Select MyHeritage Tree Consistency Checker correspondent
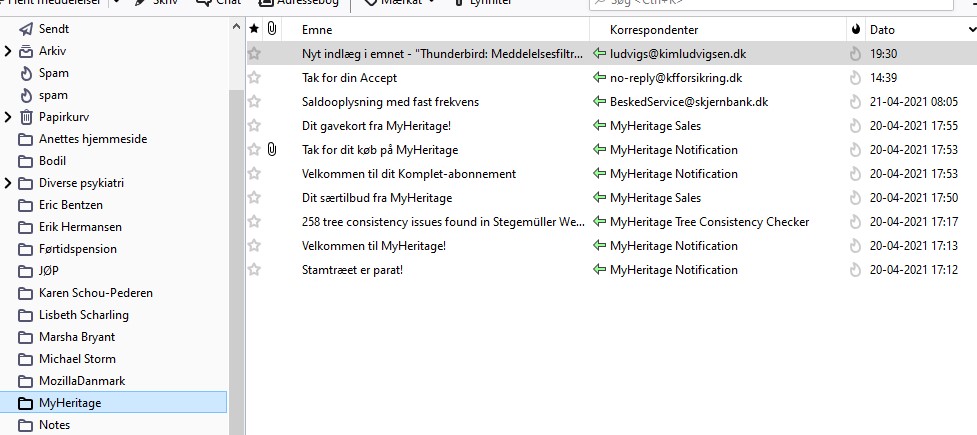 [x=709, y=222]
